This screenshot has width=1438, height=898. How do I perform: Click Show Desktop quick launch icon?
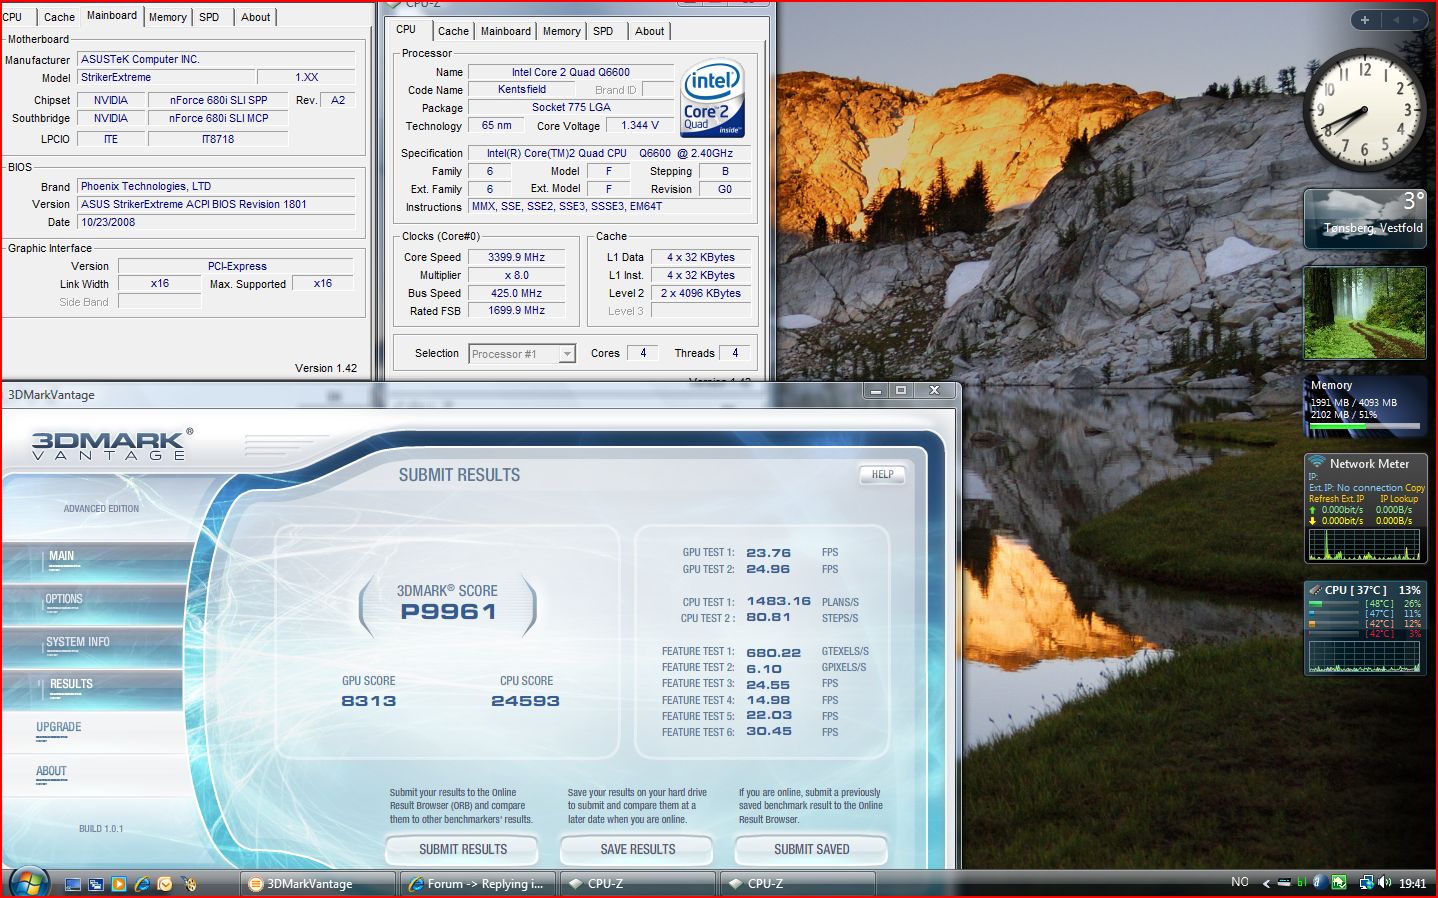[73, 884]
